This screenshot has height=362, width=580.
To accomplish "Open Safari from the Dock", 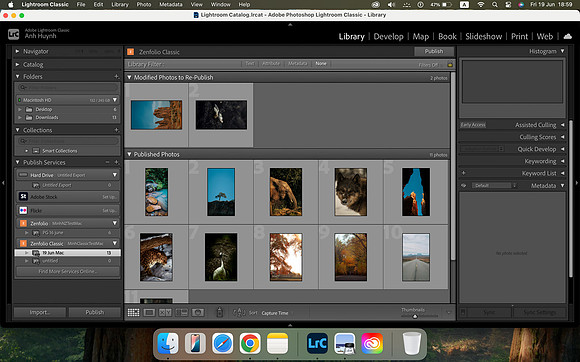I will tap(222, 343).
